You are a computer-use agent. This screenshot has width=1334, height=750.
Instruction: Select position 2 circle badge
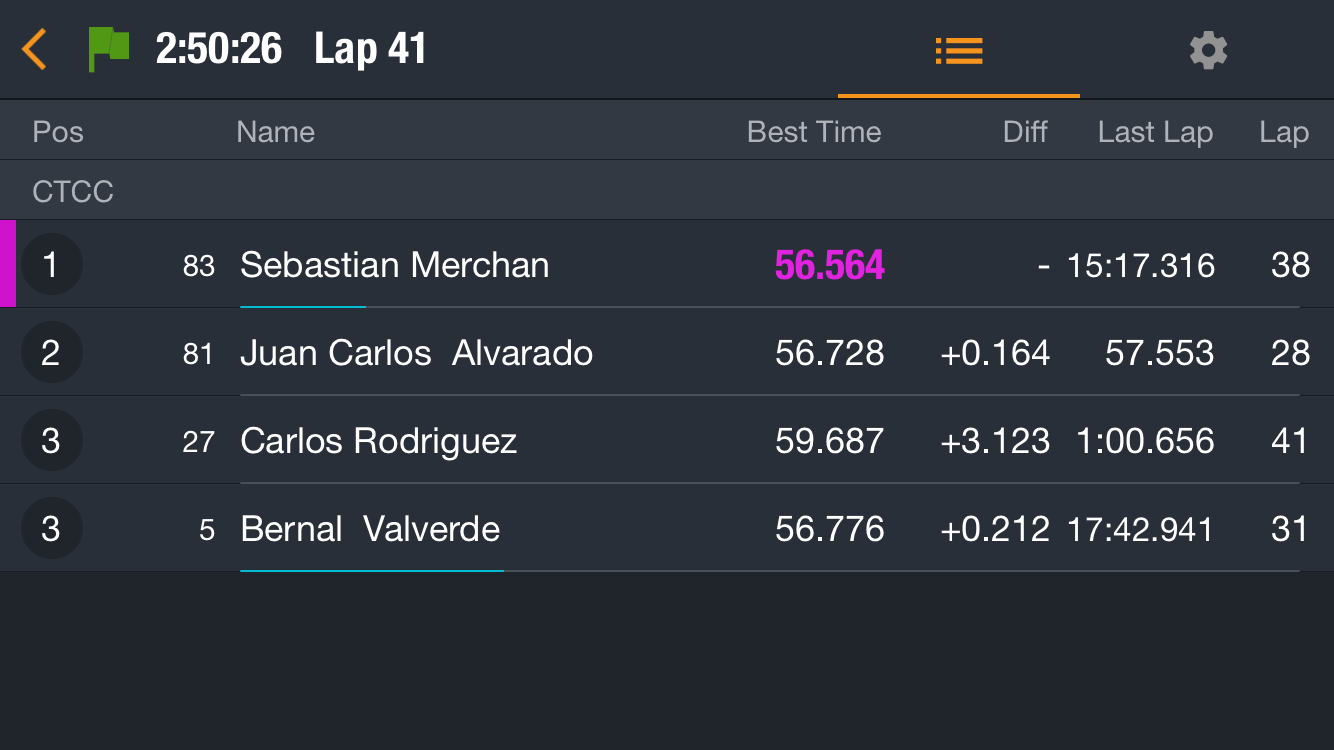pyautogui.click(x=51, y=353)
